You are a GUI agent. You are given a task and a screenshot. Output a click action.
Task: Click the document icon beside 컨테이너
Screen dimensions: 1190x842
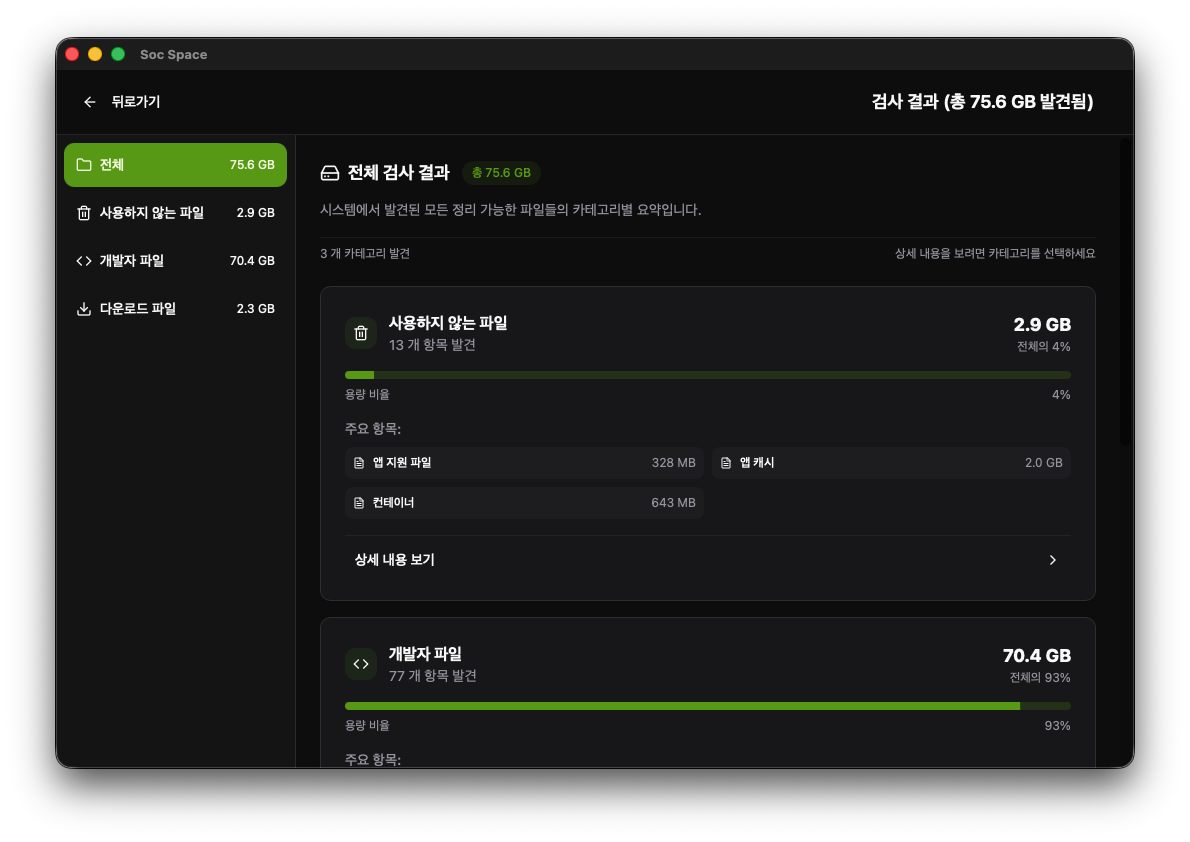click(359, 502)
